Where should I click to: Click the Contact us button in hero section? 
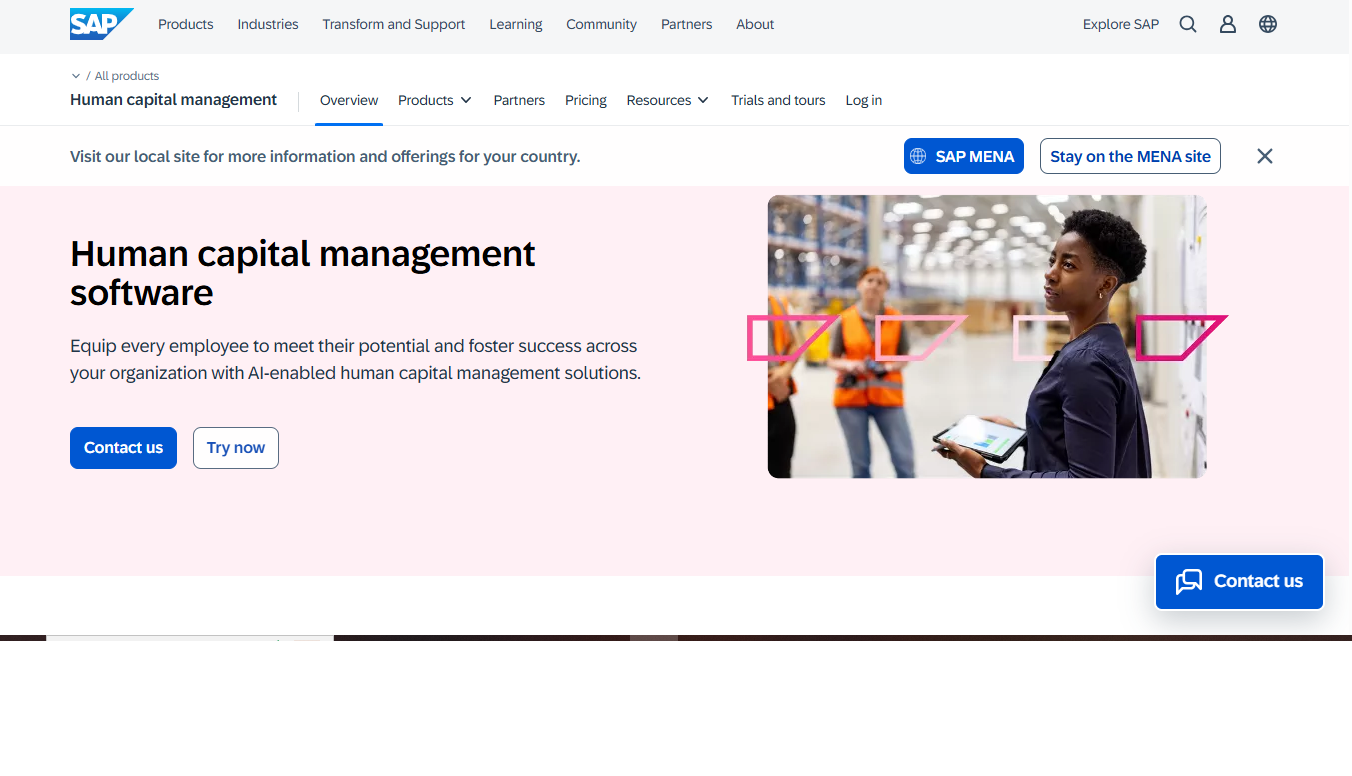click(x=123, y=447)
